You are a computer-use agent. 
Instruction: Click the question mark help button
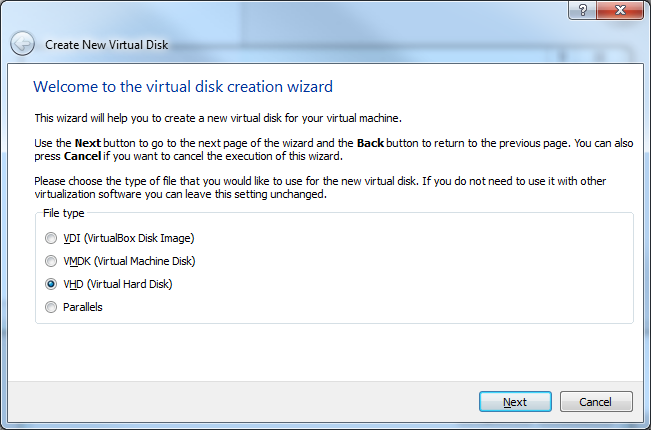coord(581,9)
